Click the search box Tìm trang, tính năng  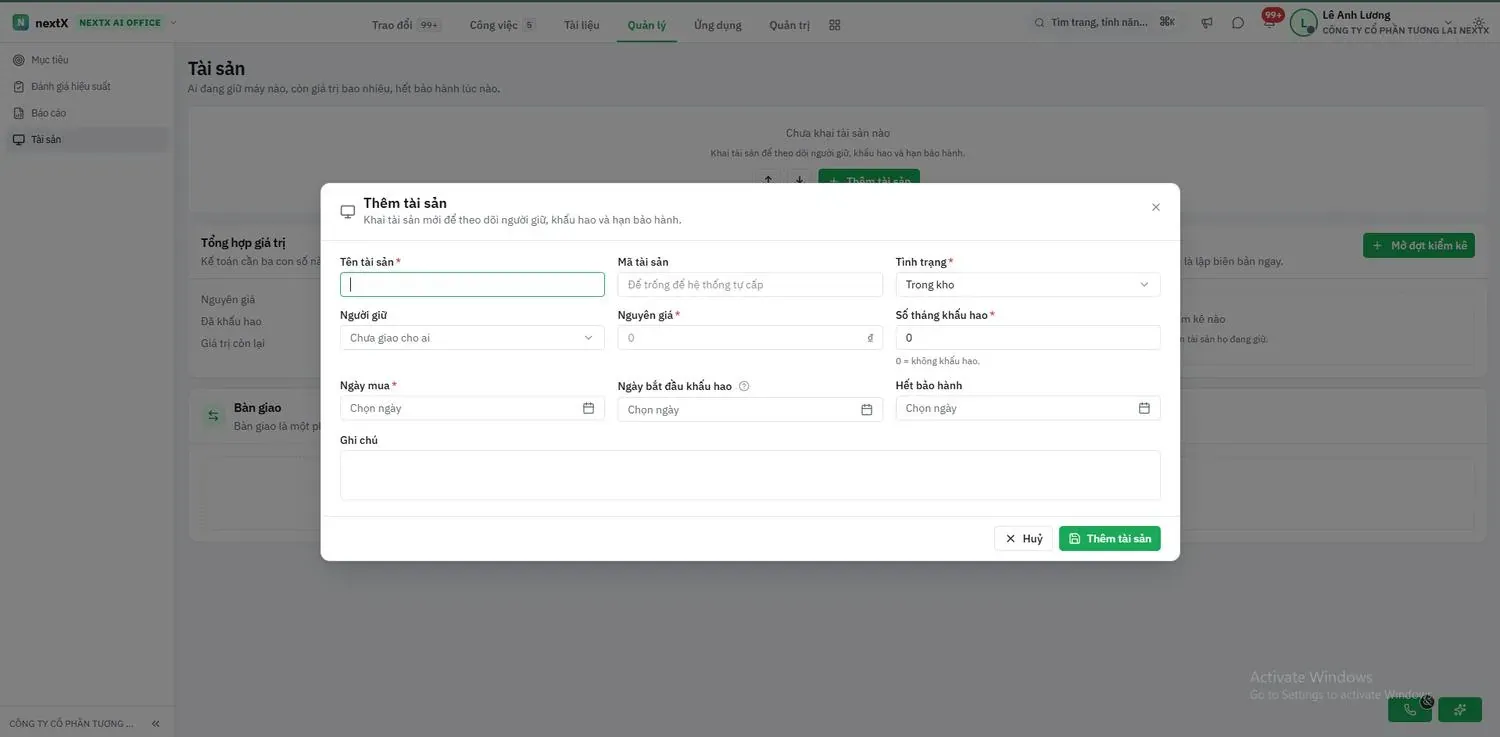tap(1105, 23)
